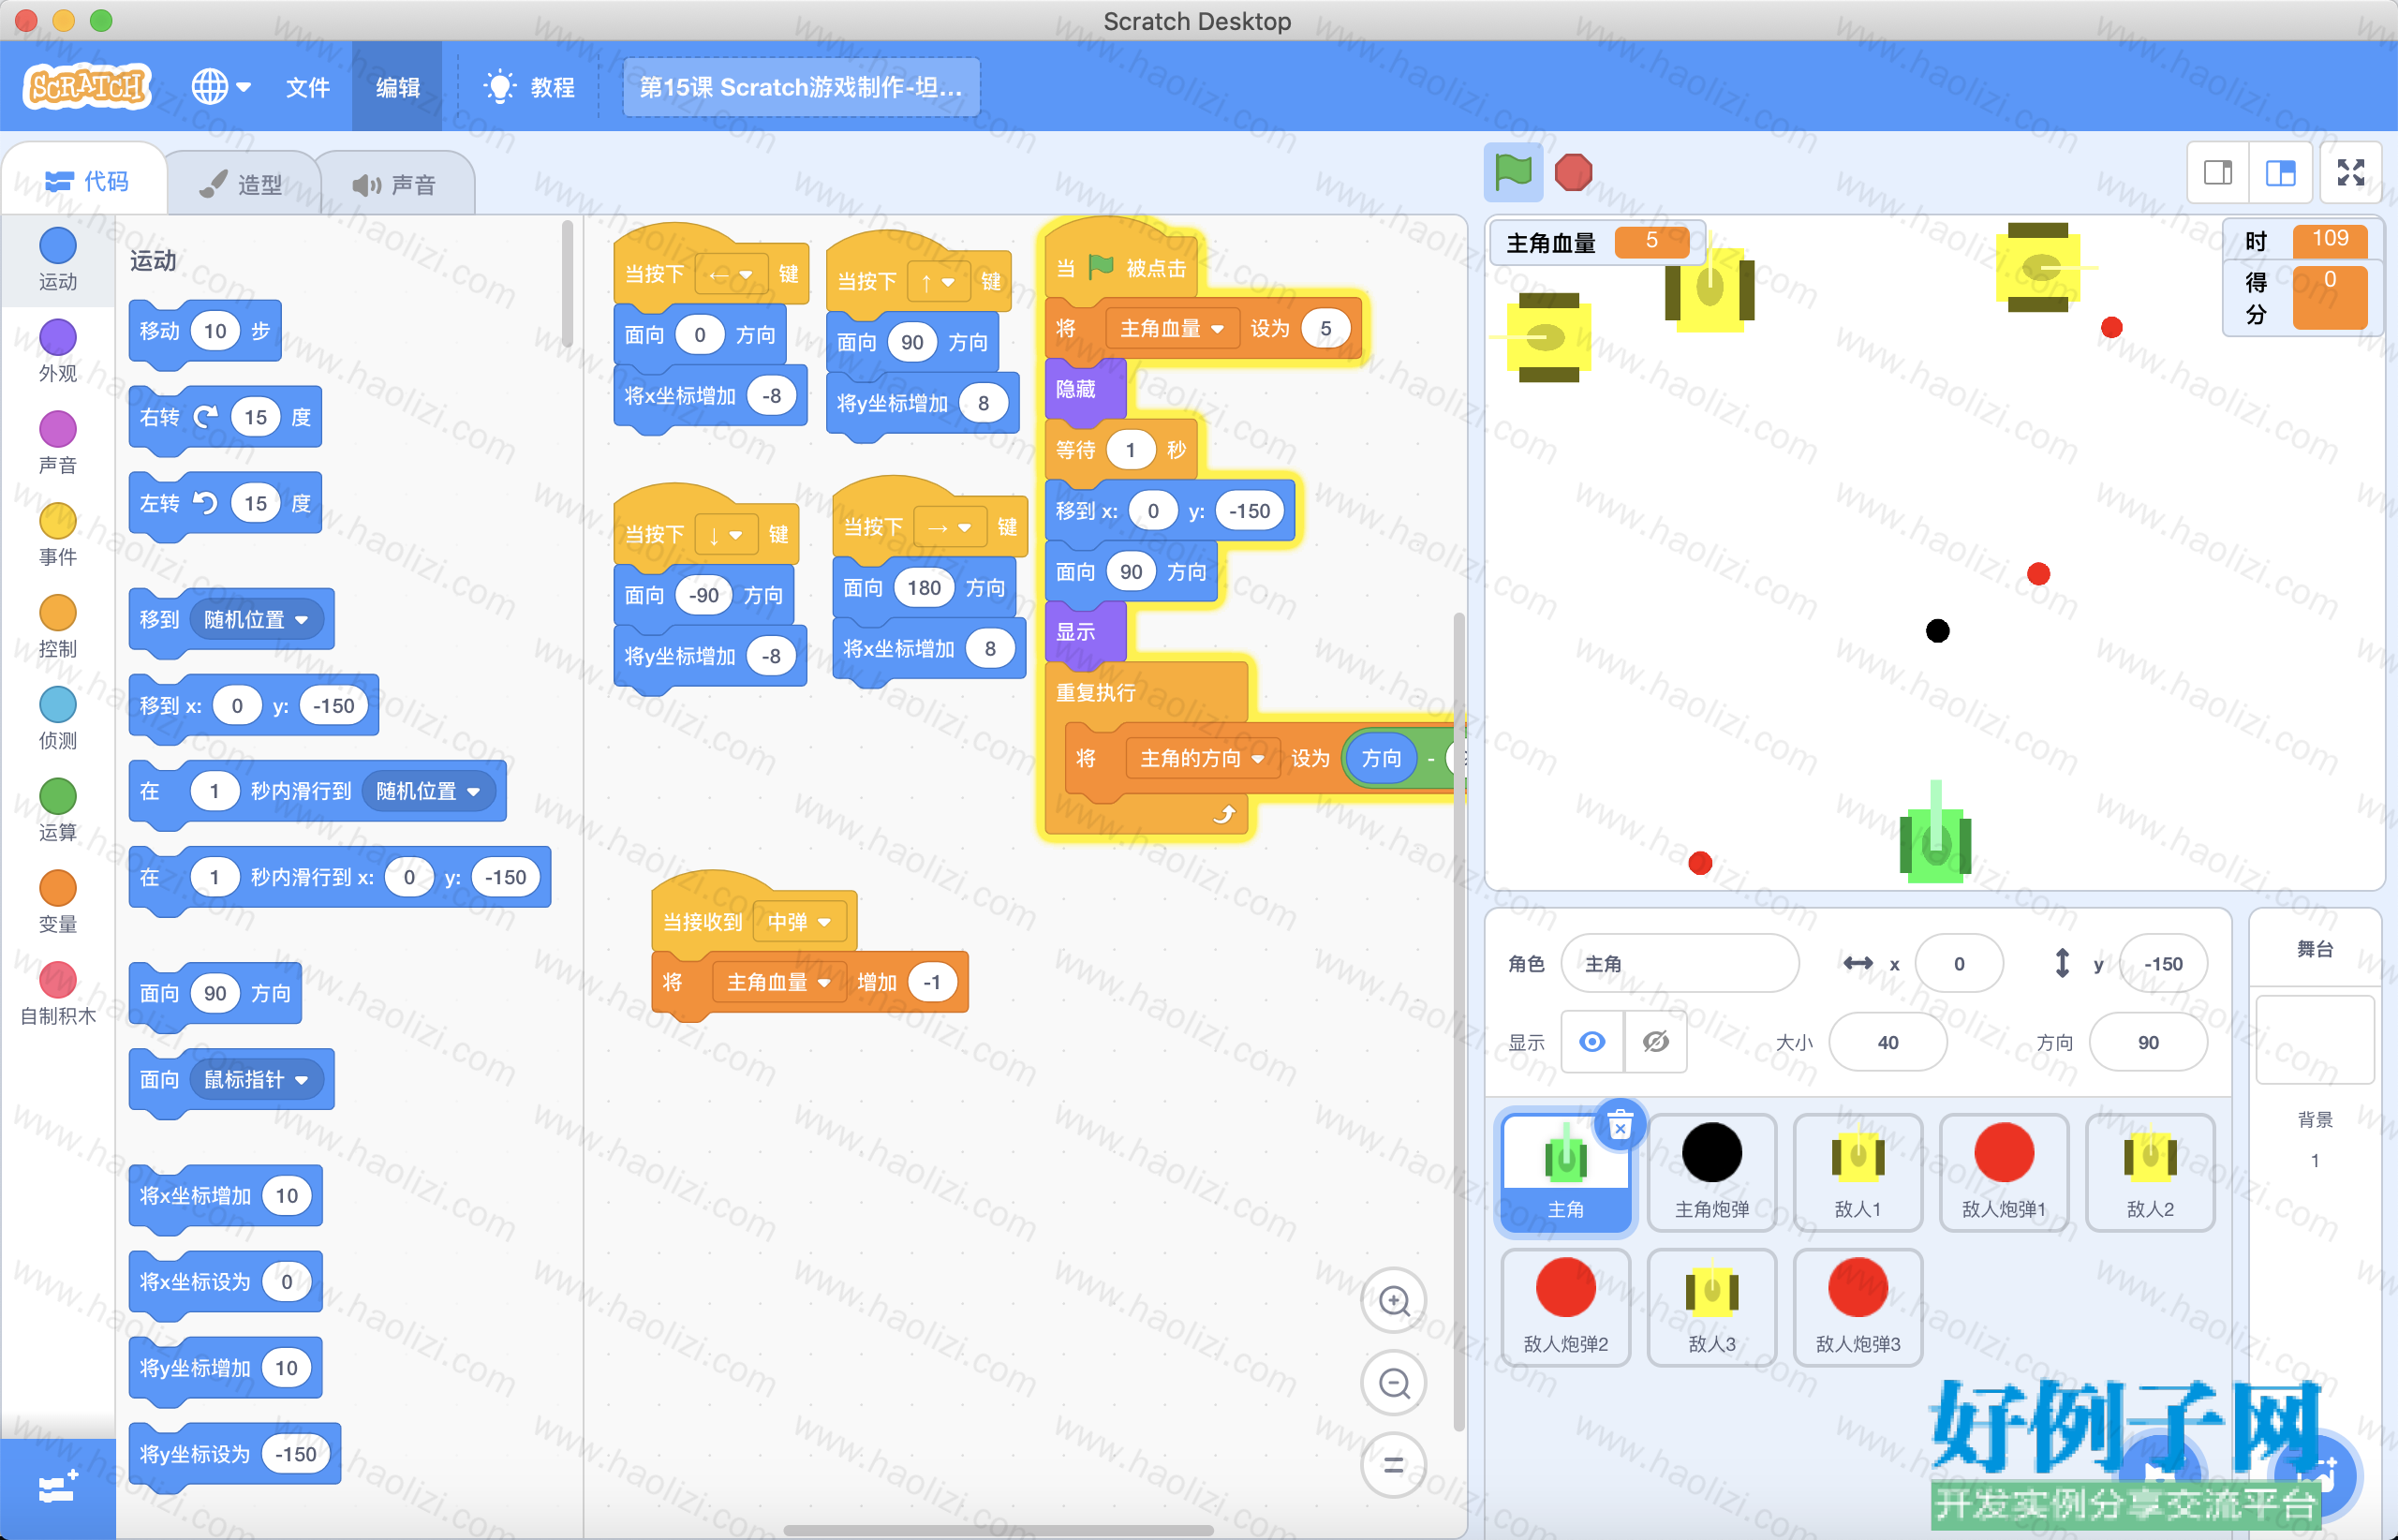Screen dimensions: 2398x1540
Task: Select the 变量 block category
Action: pyautogui.click(x=58, y=903)
